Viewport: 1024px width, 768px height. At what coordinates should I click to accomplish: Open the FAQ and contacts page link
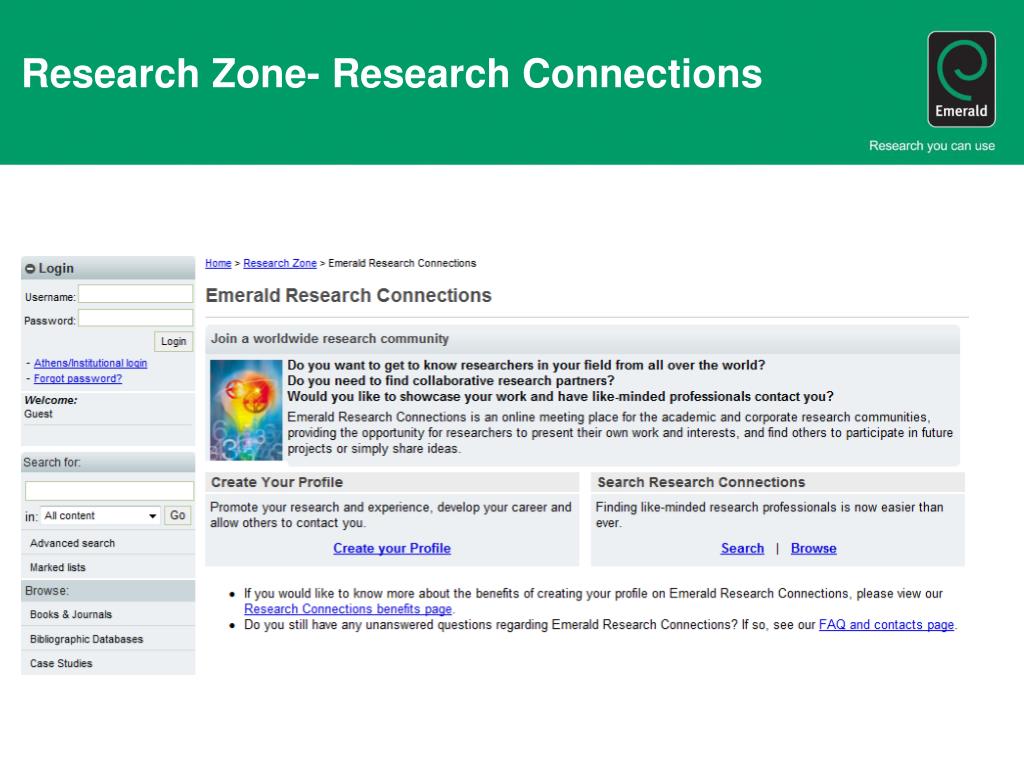pyautogui.click(x=886, y=624)
